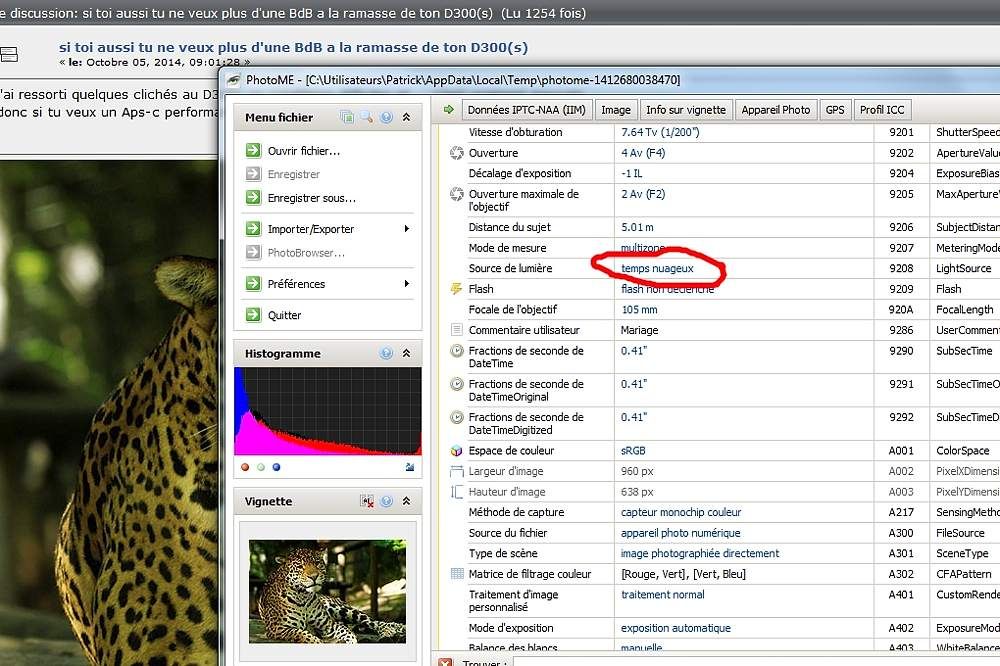Select the '-1 IL' exposure offset value
The height and width of the screenshot is (666, 1000).
[631, 174]
